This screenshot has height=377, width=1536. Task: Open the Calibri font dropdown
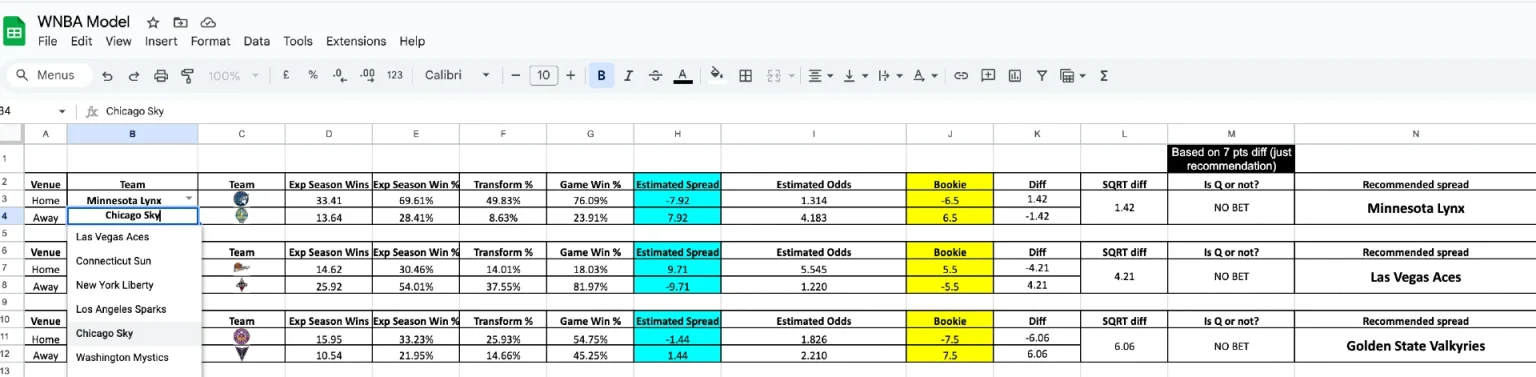pyautogui.click(x=457, y=75)
